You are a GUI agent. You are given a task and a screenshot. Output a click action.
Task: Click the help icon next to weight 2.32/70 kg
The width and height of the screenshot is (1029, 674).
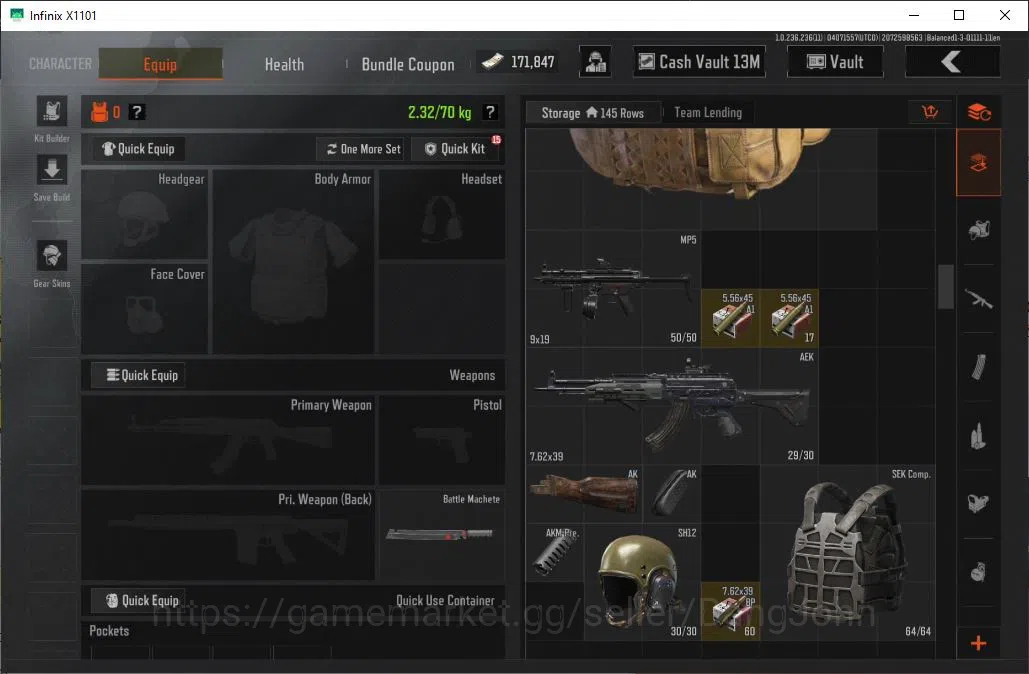point(490,112)
